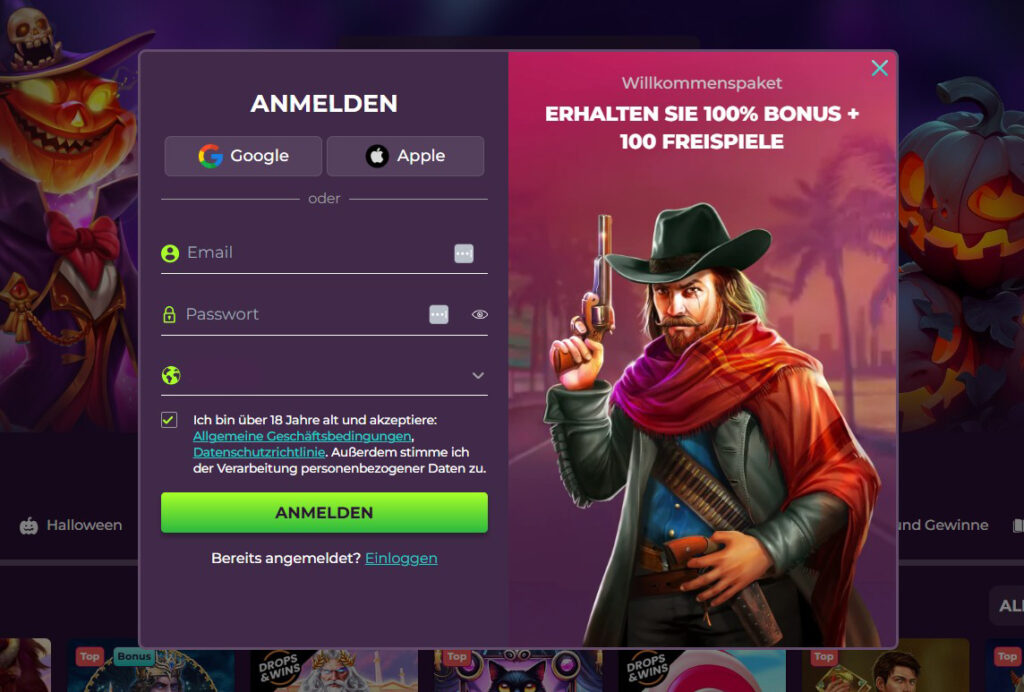Expand the country dropdown chevron

tap(478, 375)
